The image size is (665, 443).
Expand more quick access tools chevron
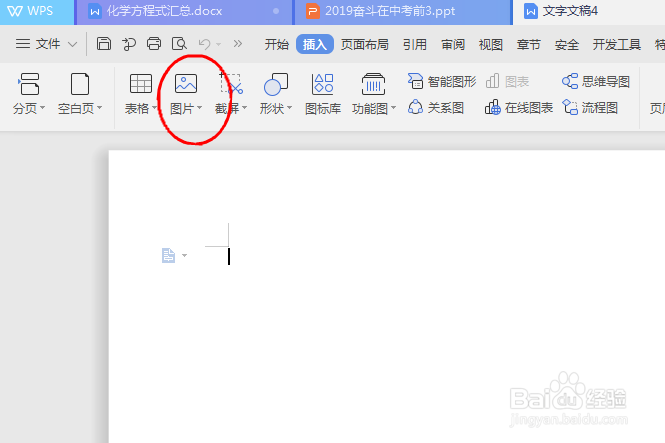click(238, 44)
